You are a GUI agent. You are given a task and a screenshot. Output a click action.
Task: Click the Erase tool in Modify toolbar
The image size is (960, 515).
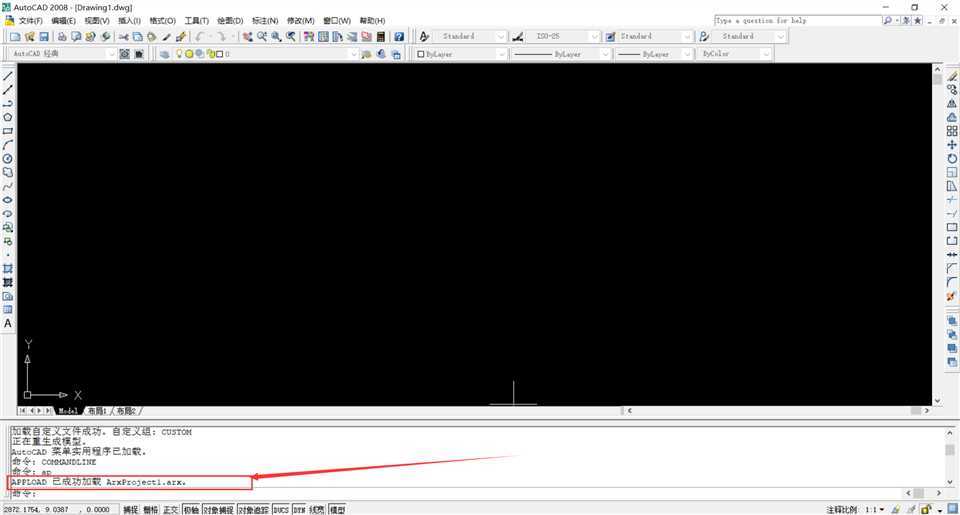coord(952,76)
